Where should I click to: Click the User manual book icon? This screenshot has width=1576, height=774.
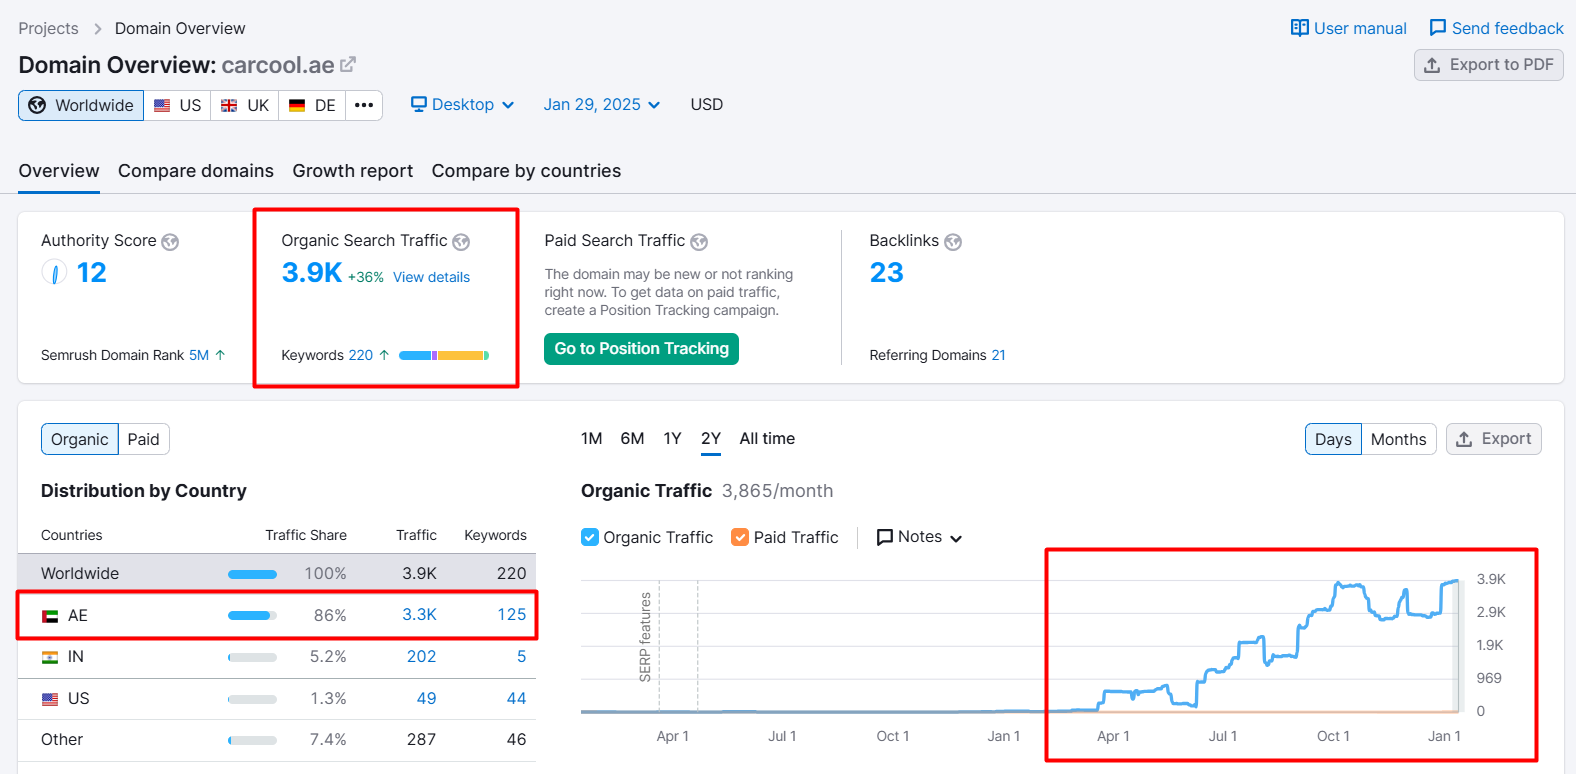[1299, 28]
